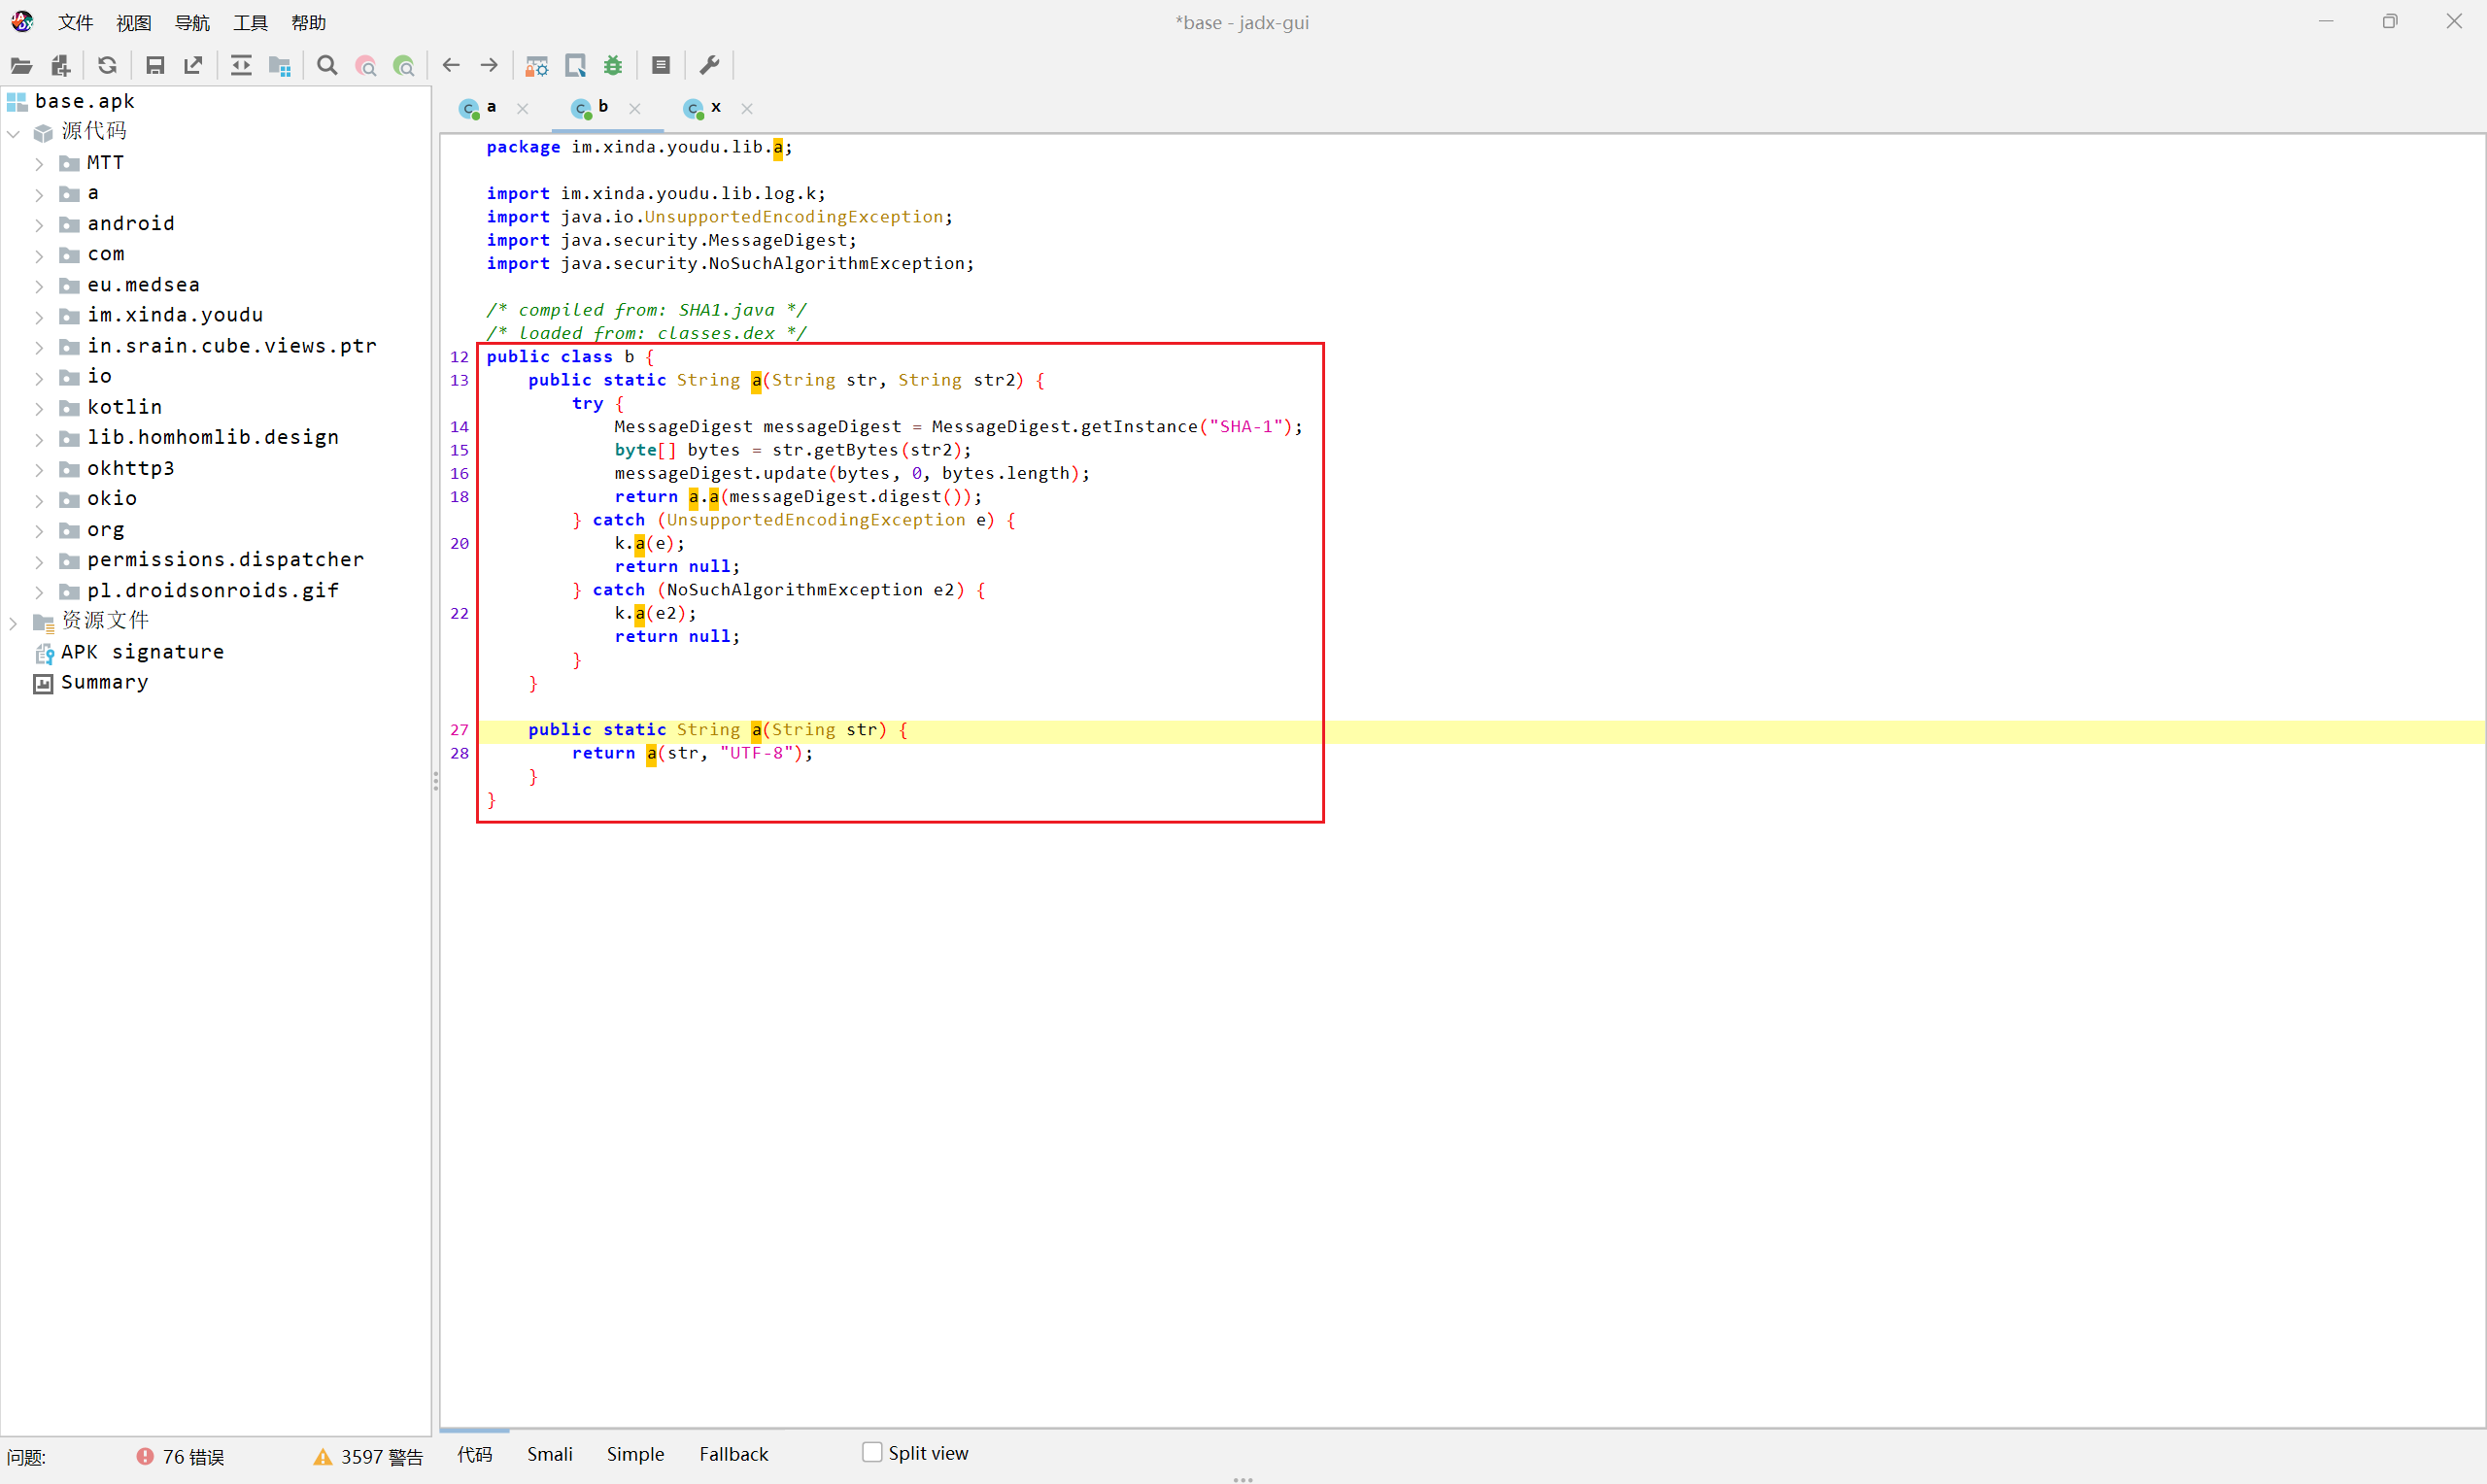Click the 3597 警告 warnings label
Viewport: 2487px width, 1484px height.
point(382,1457)
